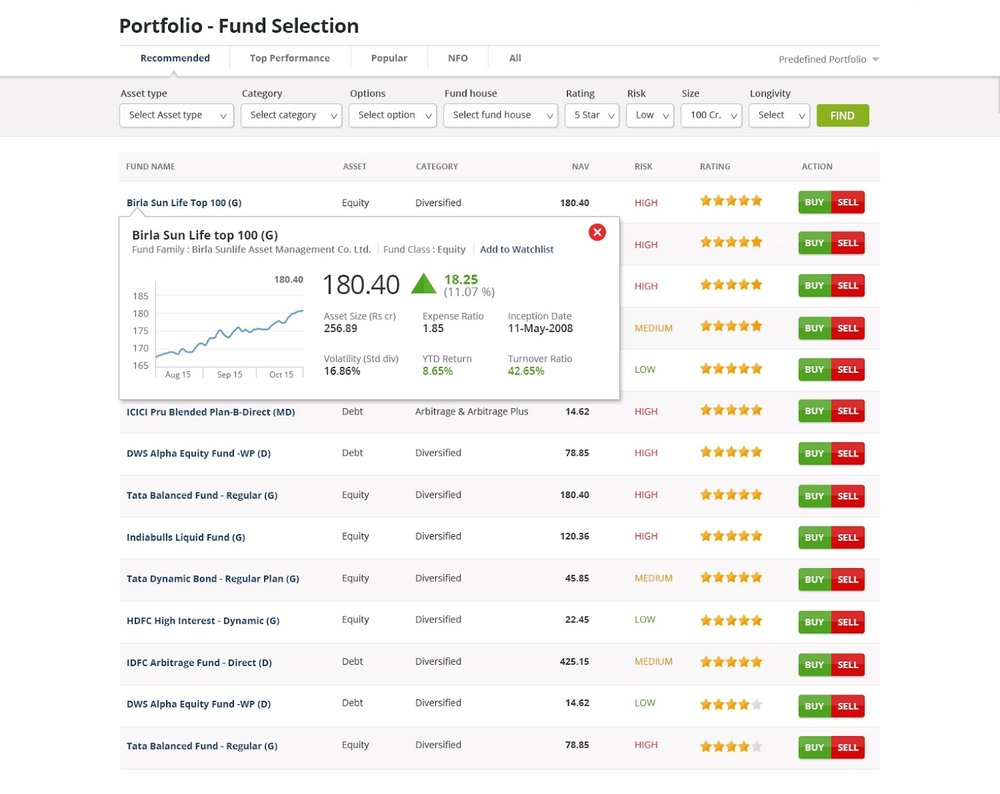The image size is (1000, 794).
Task: Buy Tata Dynamic Bond - Regular Plan (G)
Action: (x=814, y=580)
